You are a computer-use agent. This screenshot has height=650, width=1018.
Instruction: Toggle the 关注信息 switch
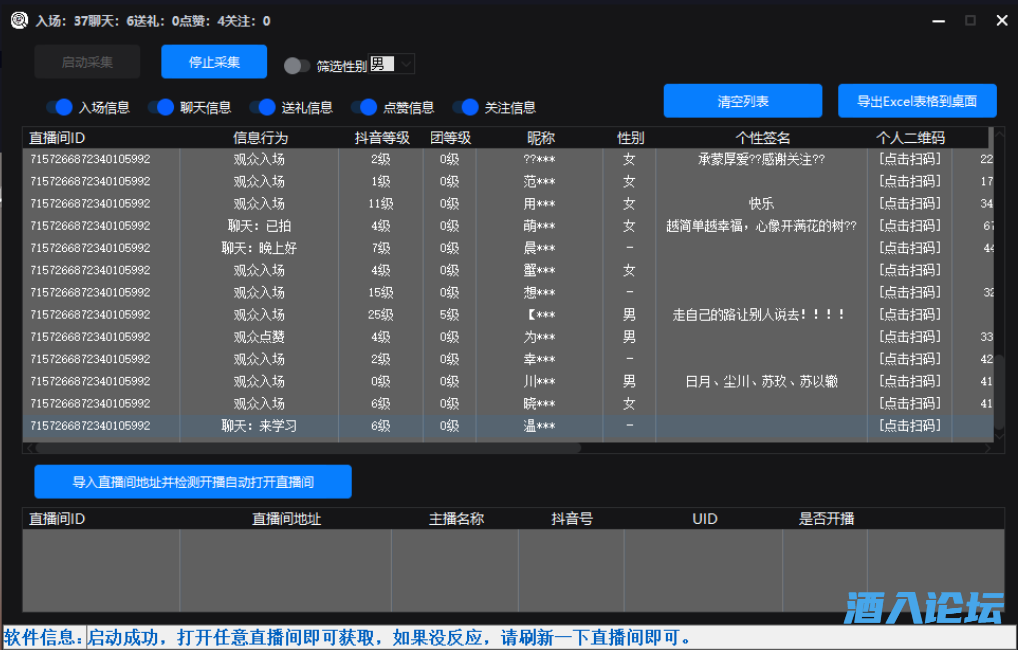click(466, 107)
